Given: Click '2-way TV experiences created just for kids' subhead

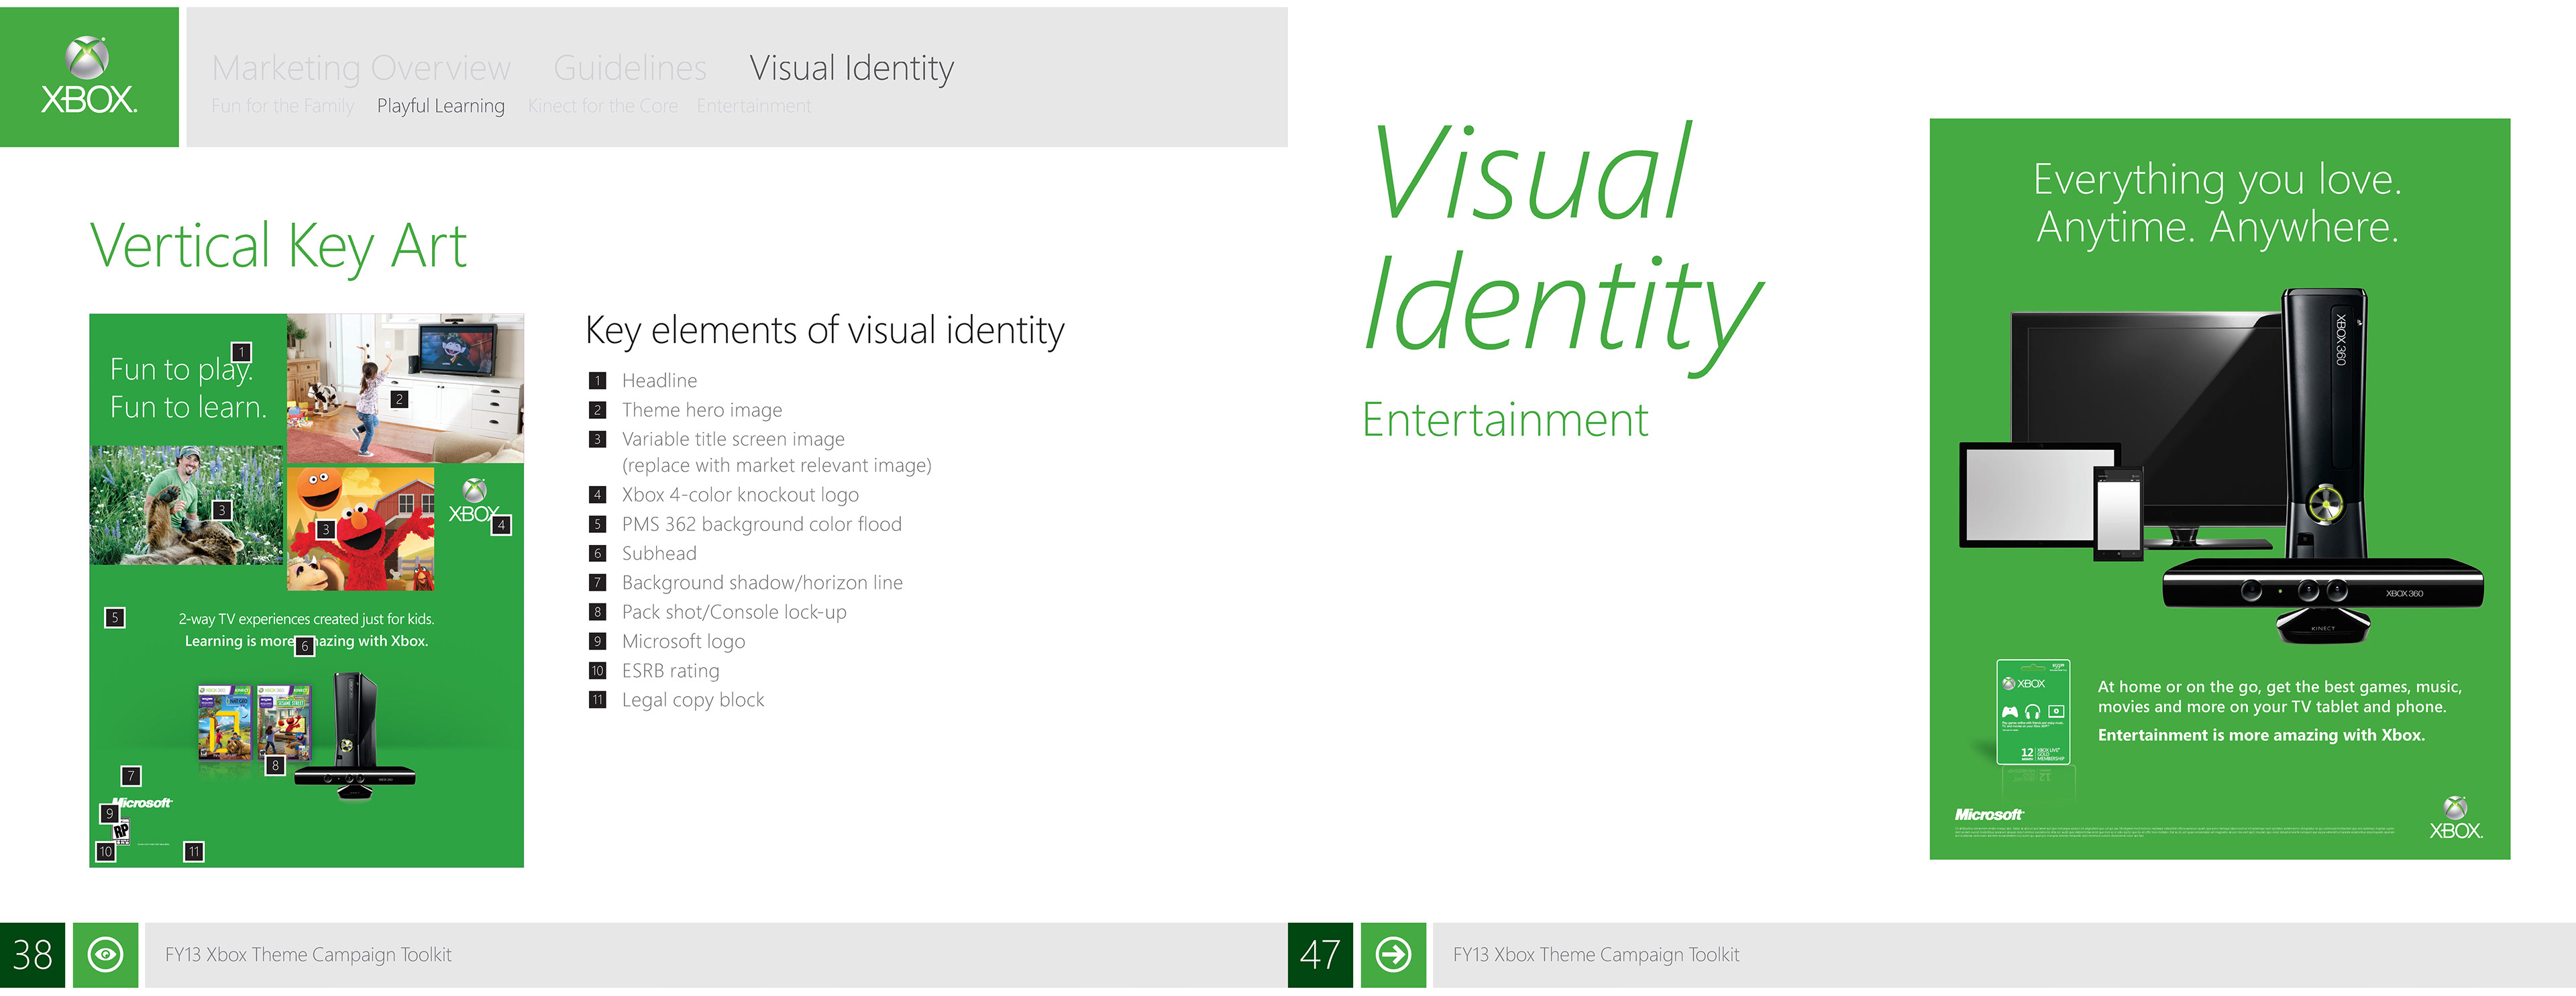Looking at the screenshot, I should coord(306,619).
